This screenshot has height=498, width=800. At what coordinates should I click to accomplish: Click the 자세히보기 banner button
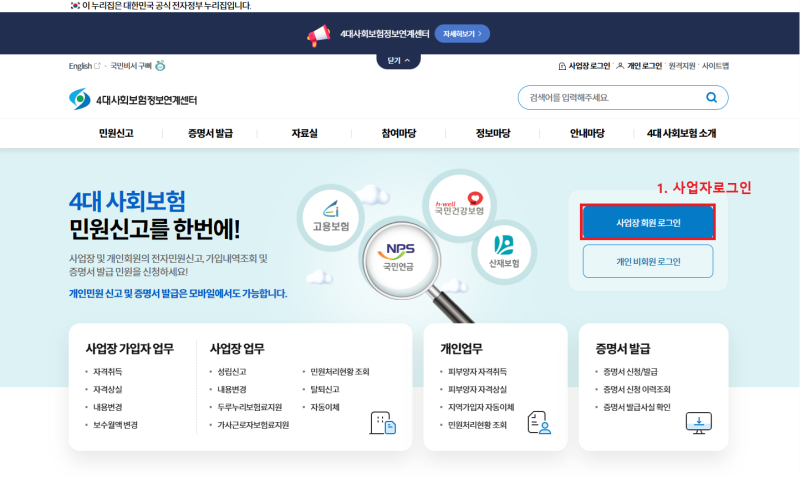point(462,34)
